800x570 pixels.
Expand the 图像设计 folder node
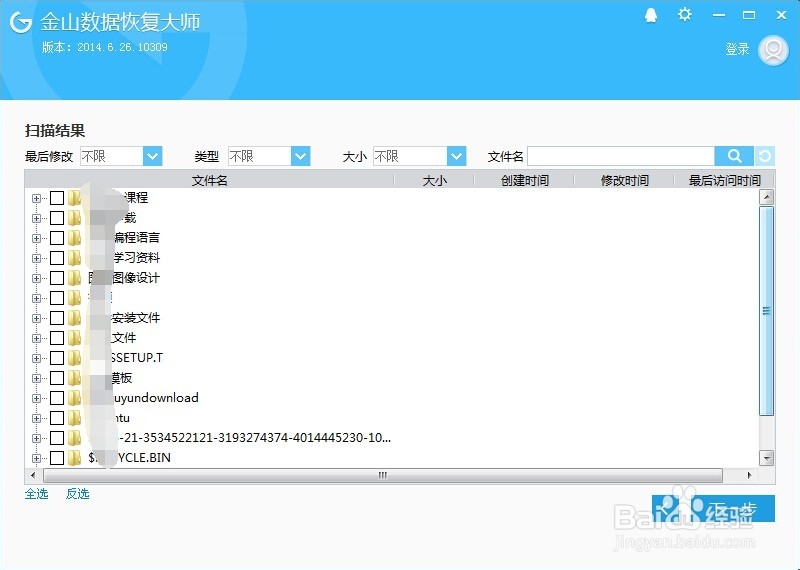point(36,278)
